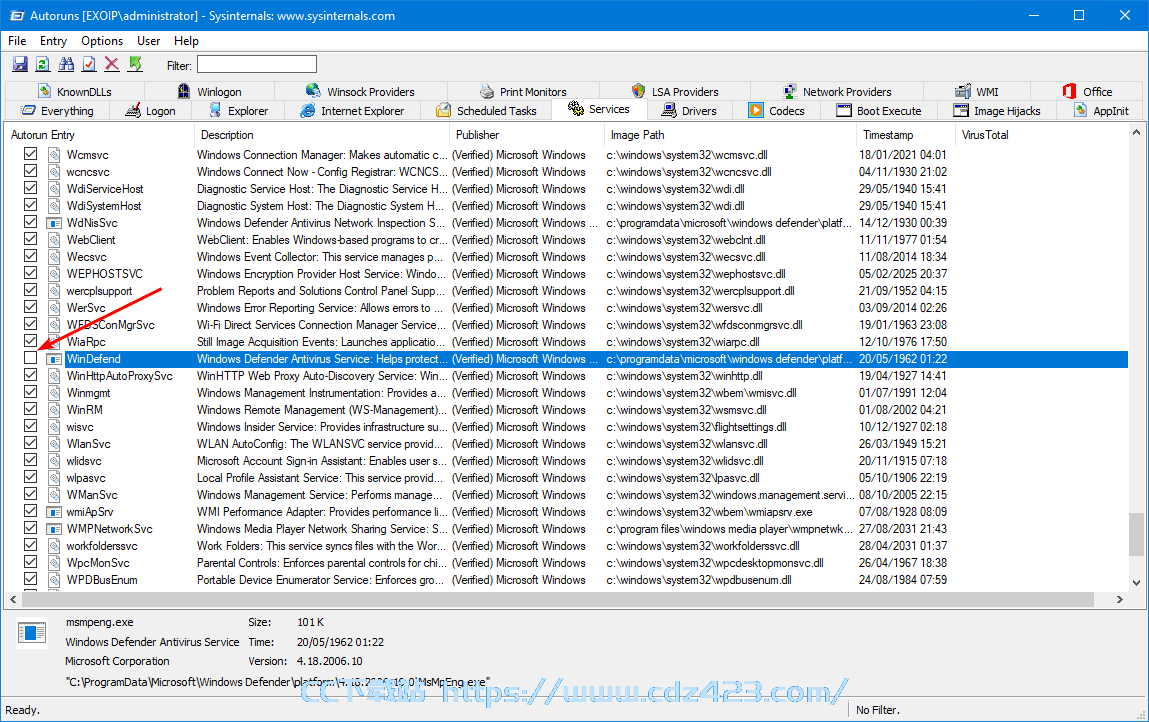Click the Logon tab icon
Image resolution: width=1149 pixels, height=722 pixels.
click(133, 110)
